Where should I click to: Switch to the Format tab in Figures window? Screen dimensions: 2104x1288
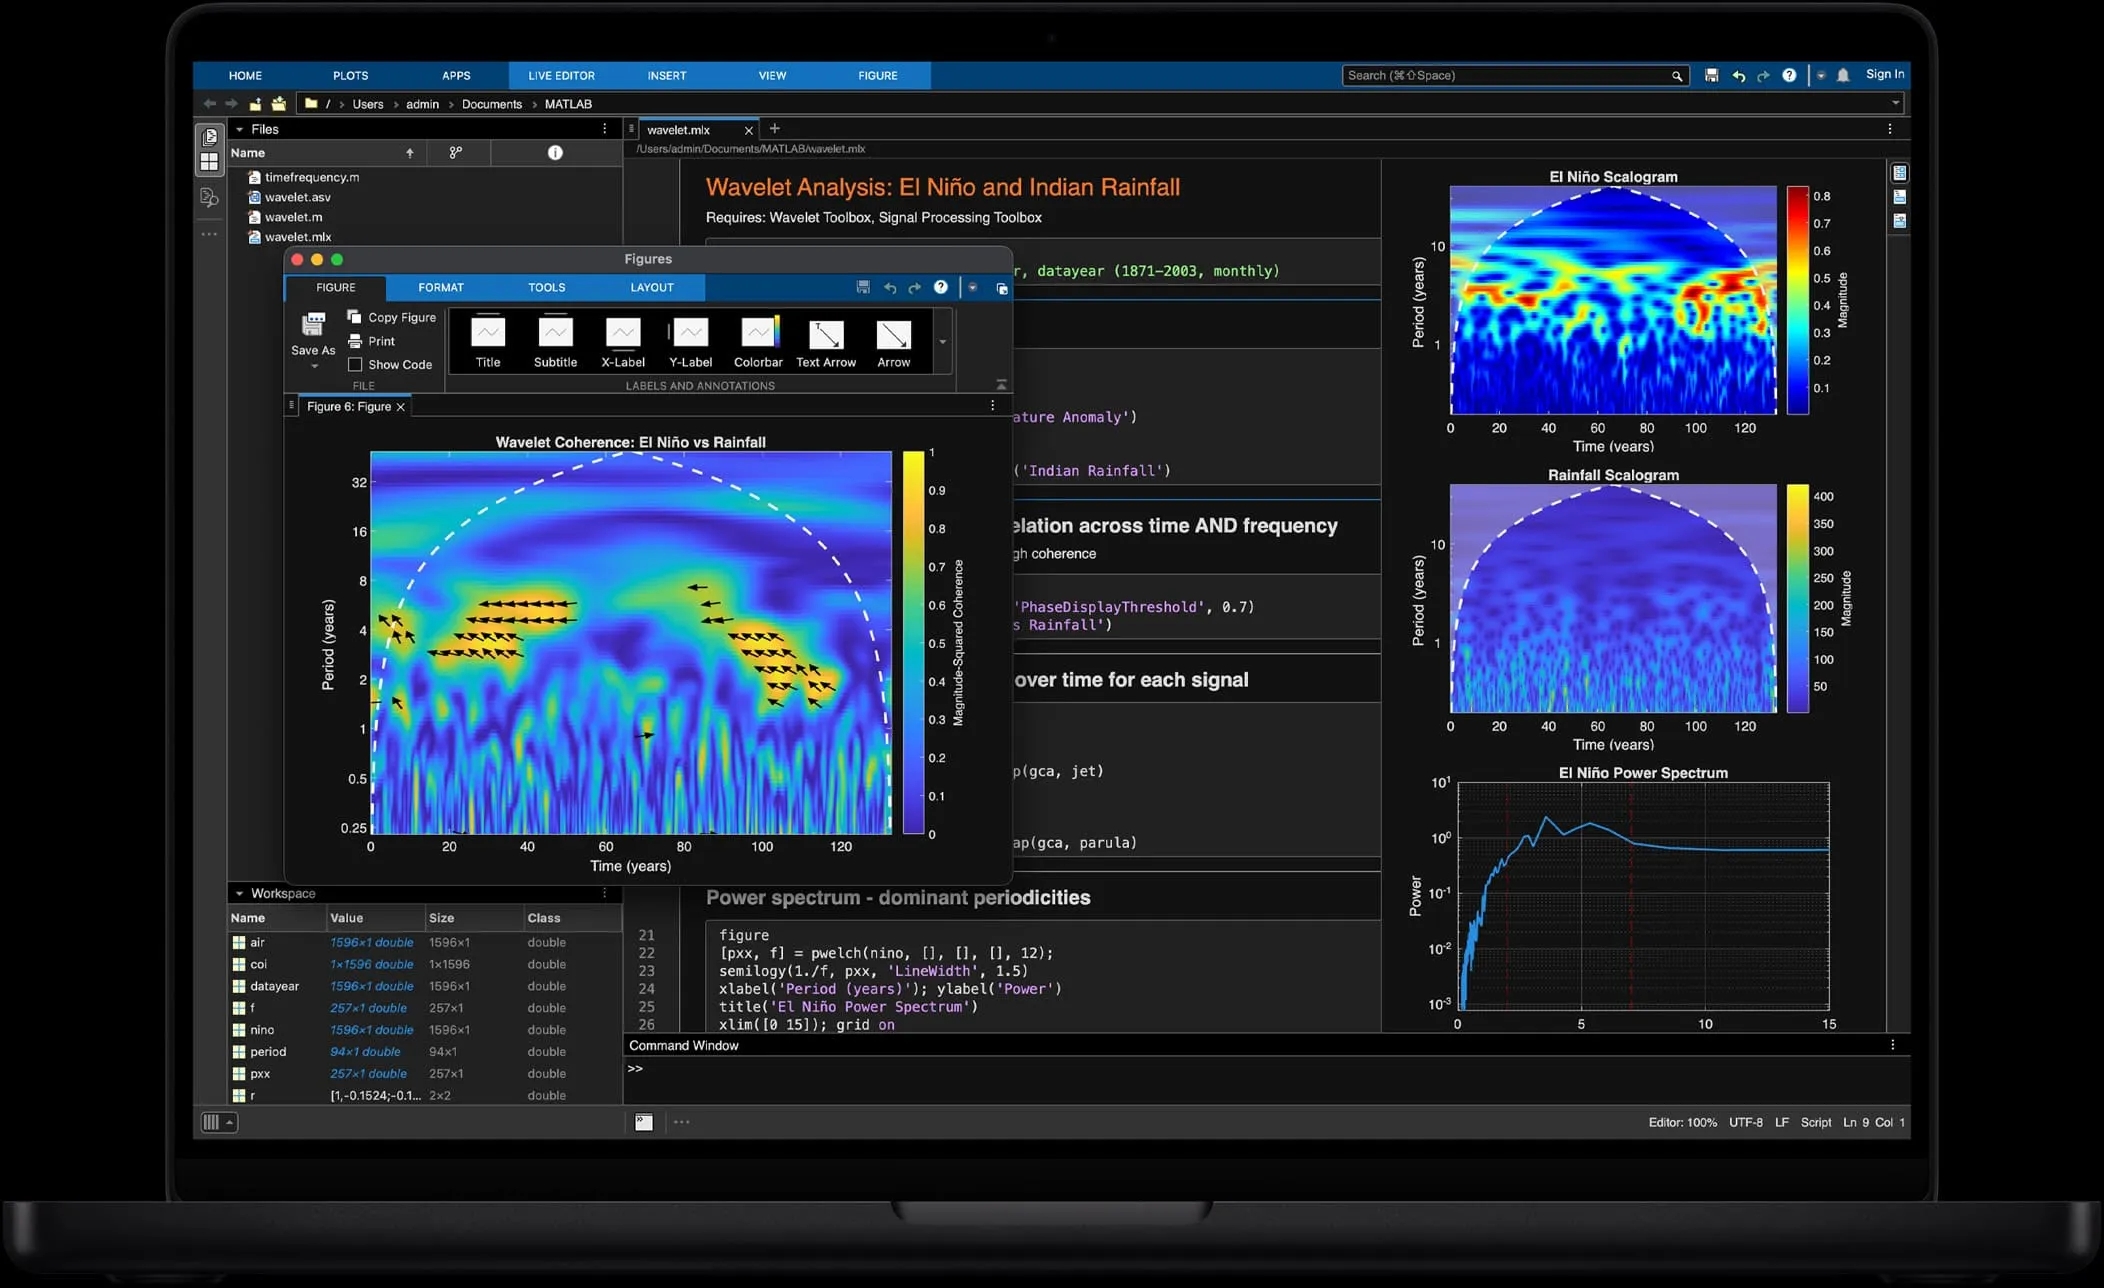pos(440,287)
